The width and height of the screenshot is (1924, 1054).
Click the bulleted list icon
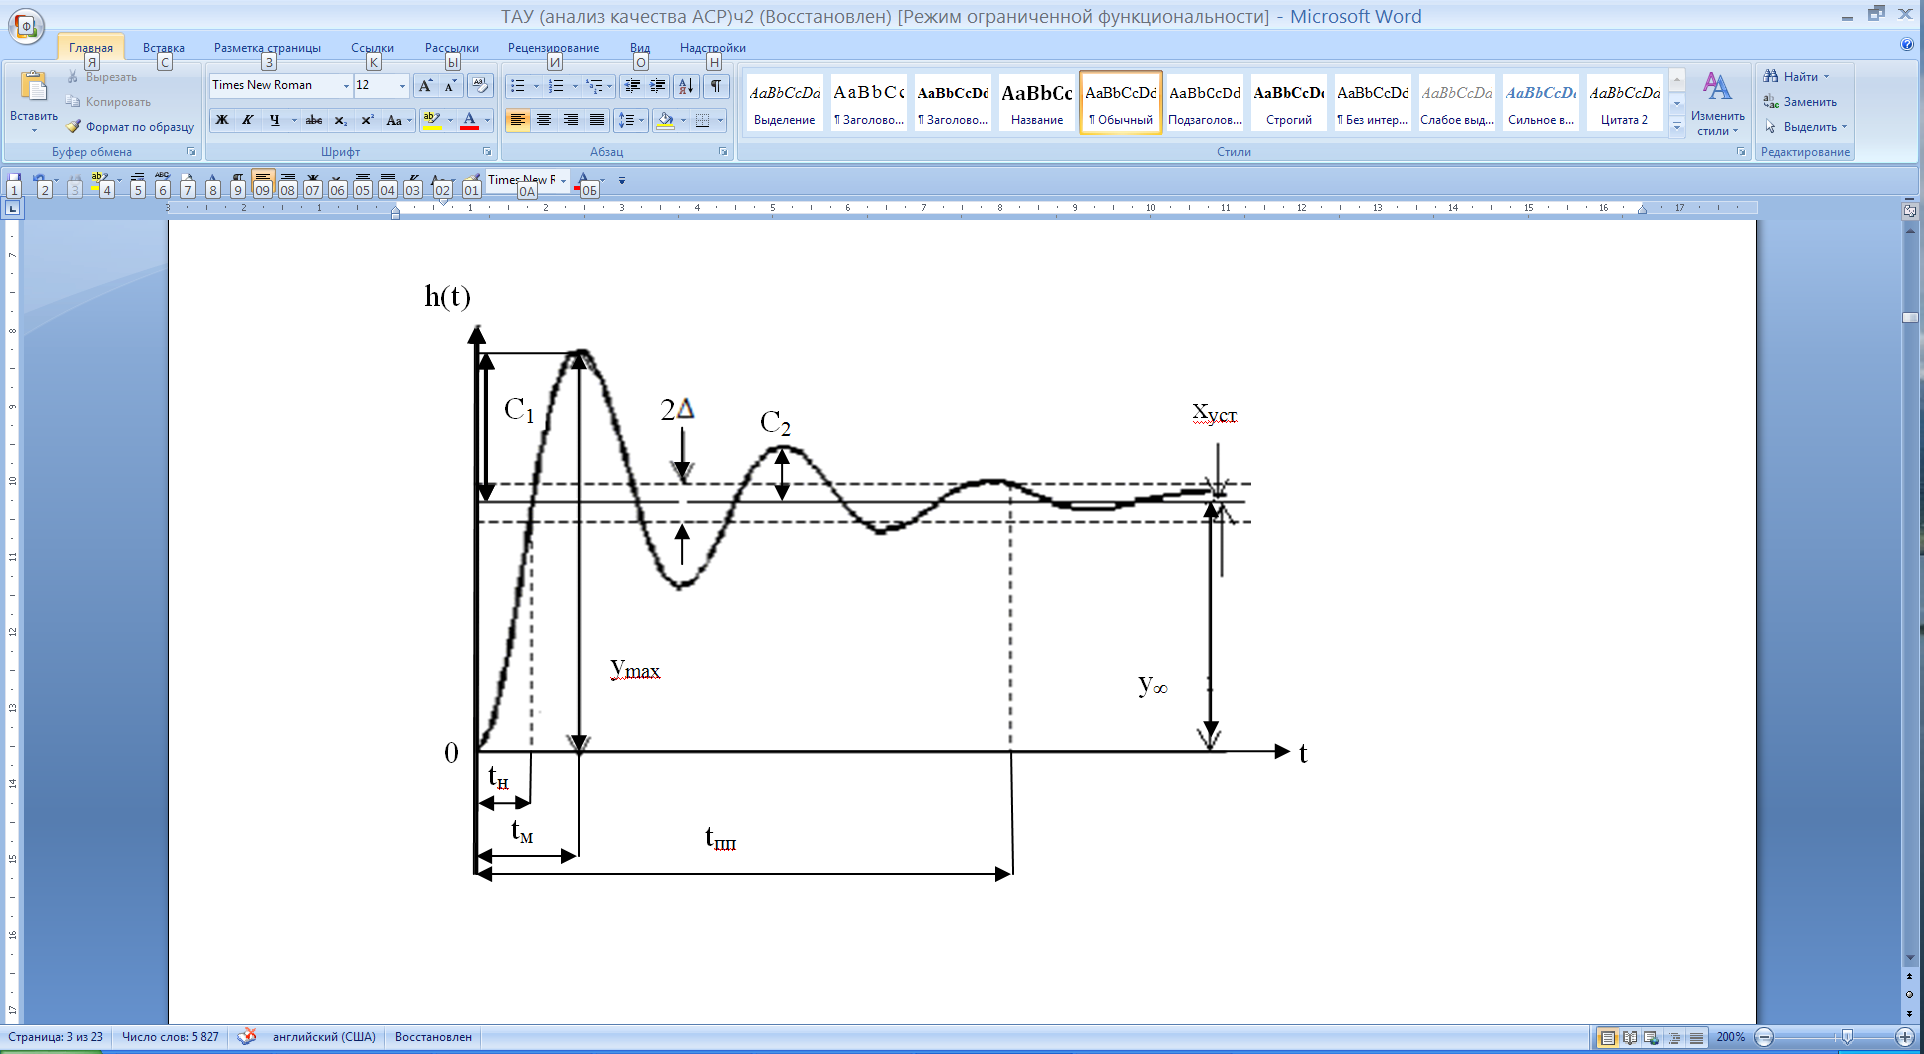(x=518, y=86)
